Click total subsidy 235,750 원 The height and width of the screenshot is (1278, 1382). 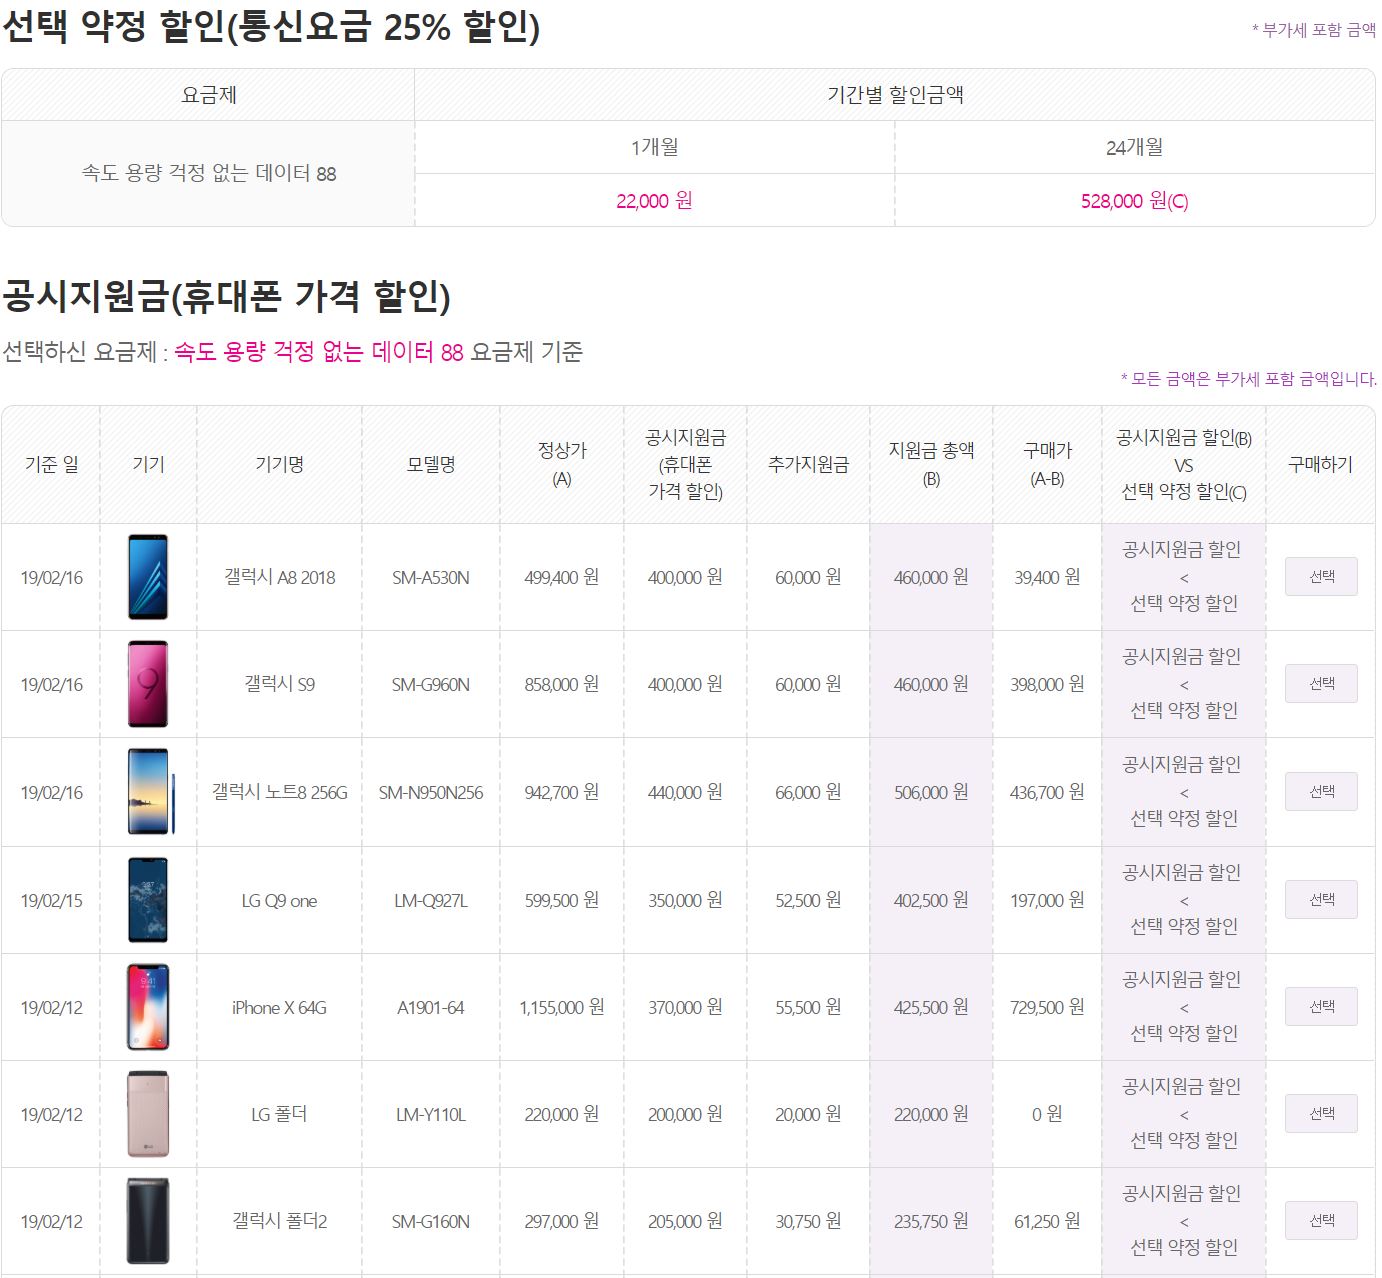coord(931,1221)
